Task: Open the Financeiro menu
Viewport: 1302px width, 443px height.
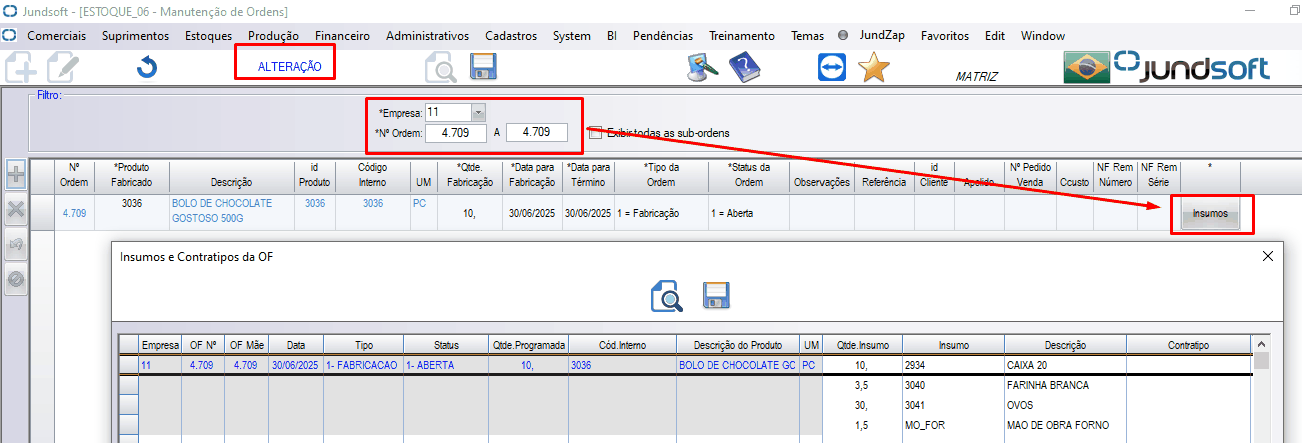Action: tap(342, 35)
